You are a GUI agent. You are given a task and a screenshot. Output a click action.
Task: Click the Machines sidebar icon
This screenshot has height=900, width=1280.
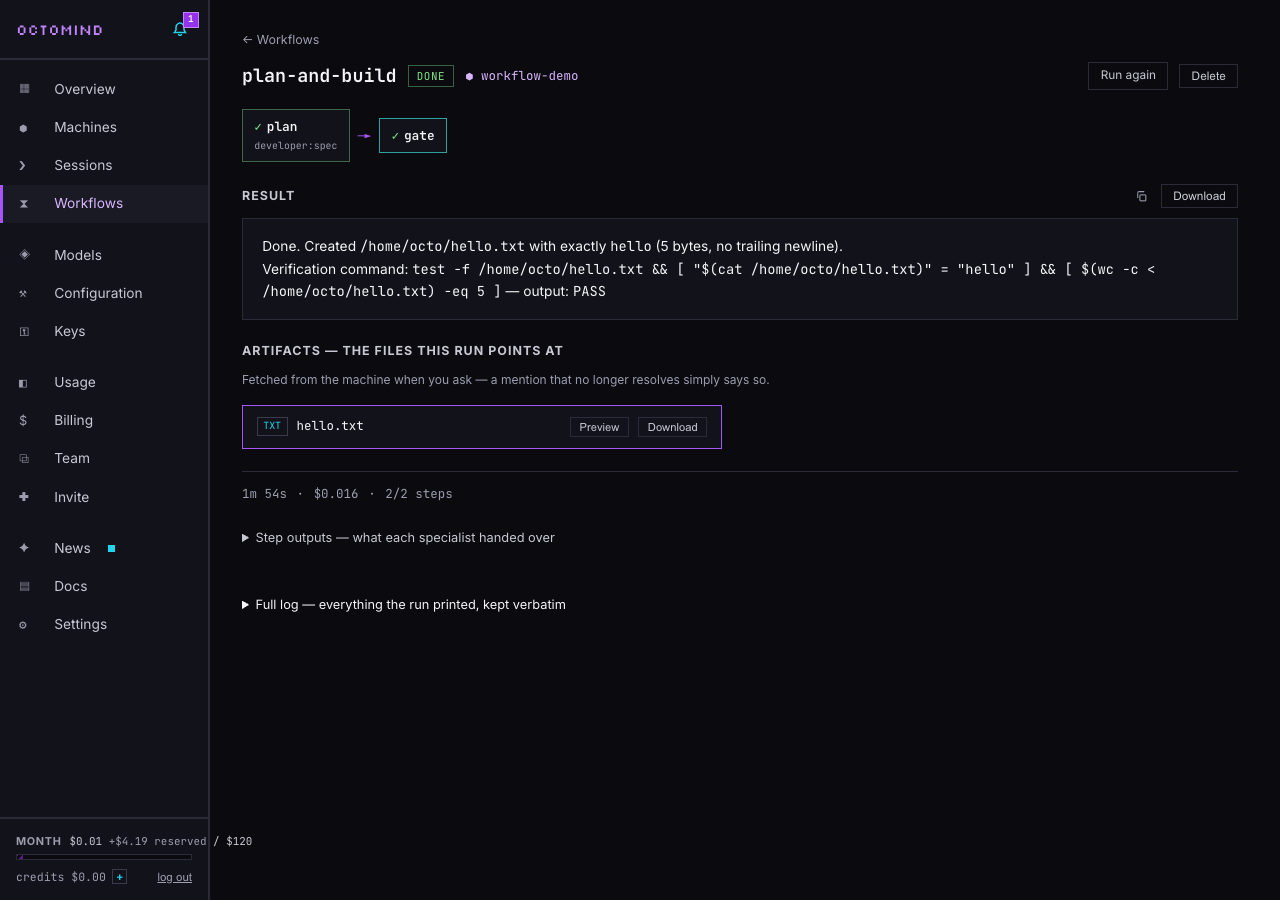[x=24, y=127]
